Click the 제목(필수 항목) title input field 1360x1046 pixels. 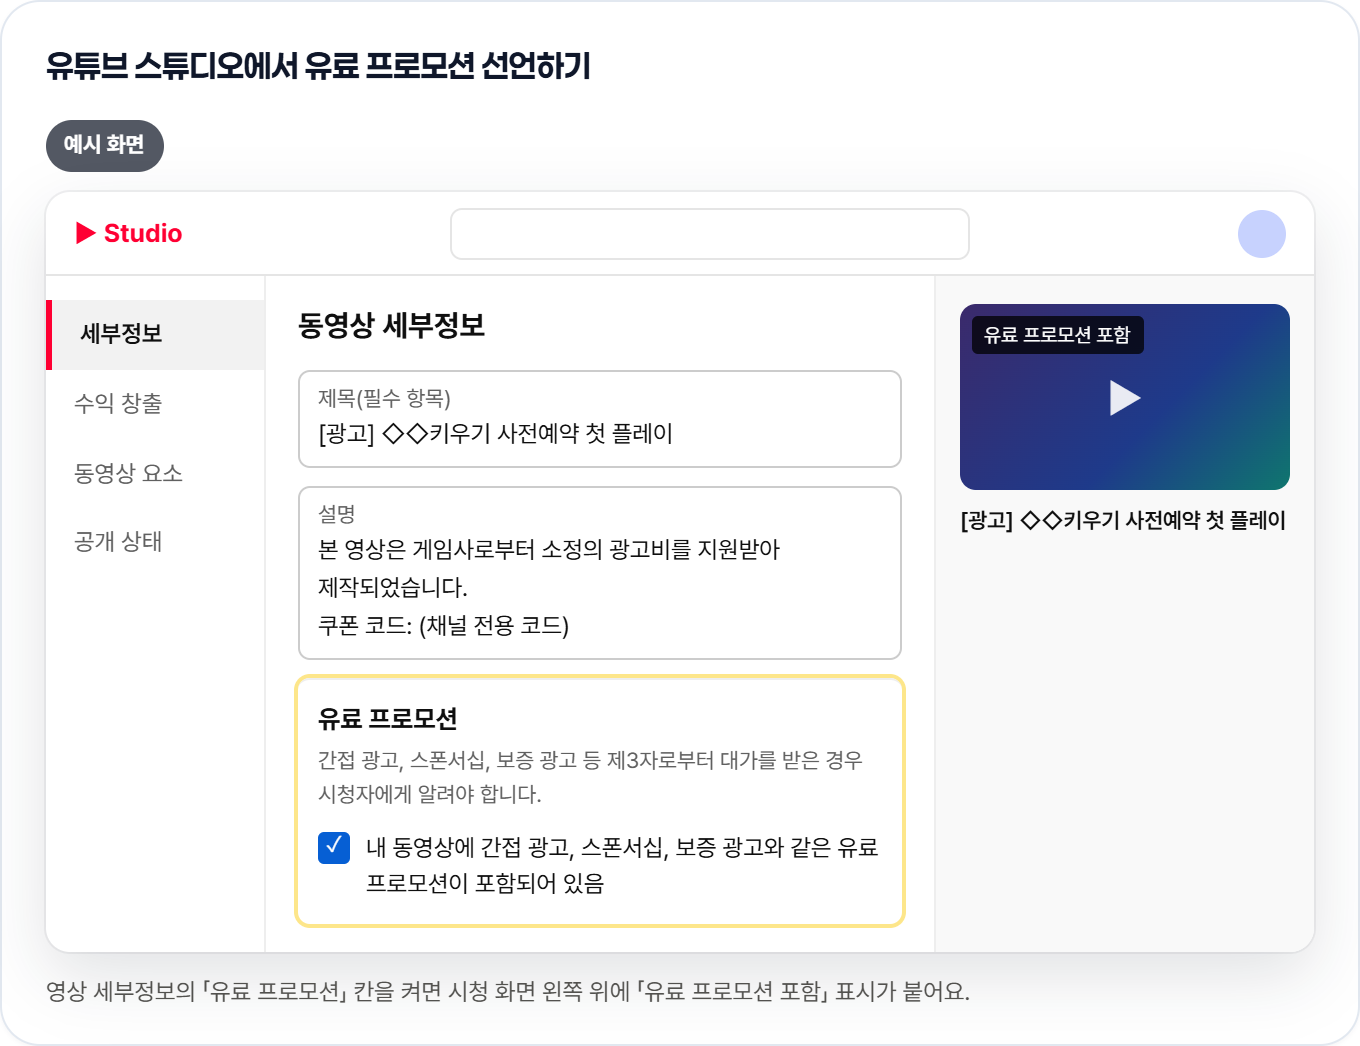pyautogui.click(x=600, y=419)
